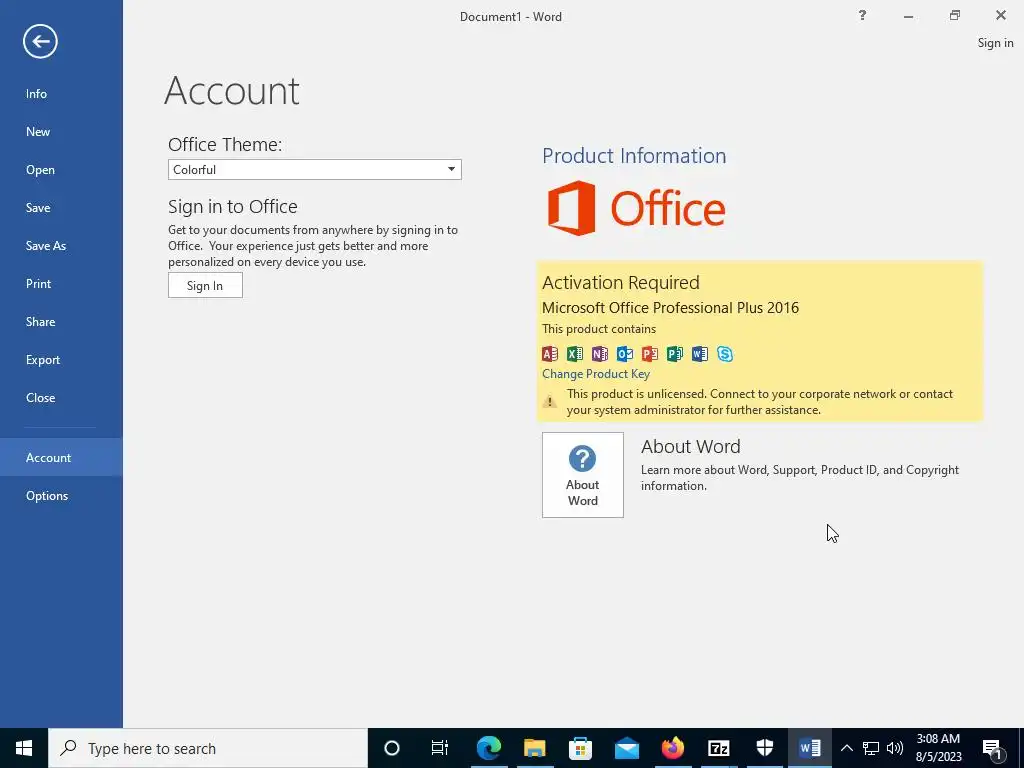1024x768 pixels.
Task: Click Sign in at top right
Action: (995, 43)
